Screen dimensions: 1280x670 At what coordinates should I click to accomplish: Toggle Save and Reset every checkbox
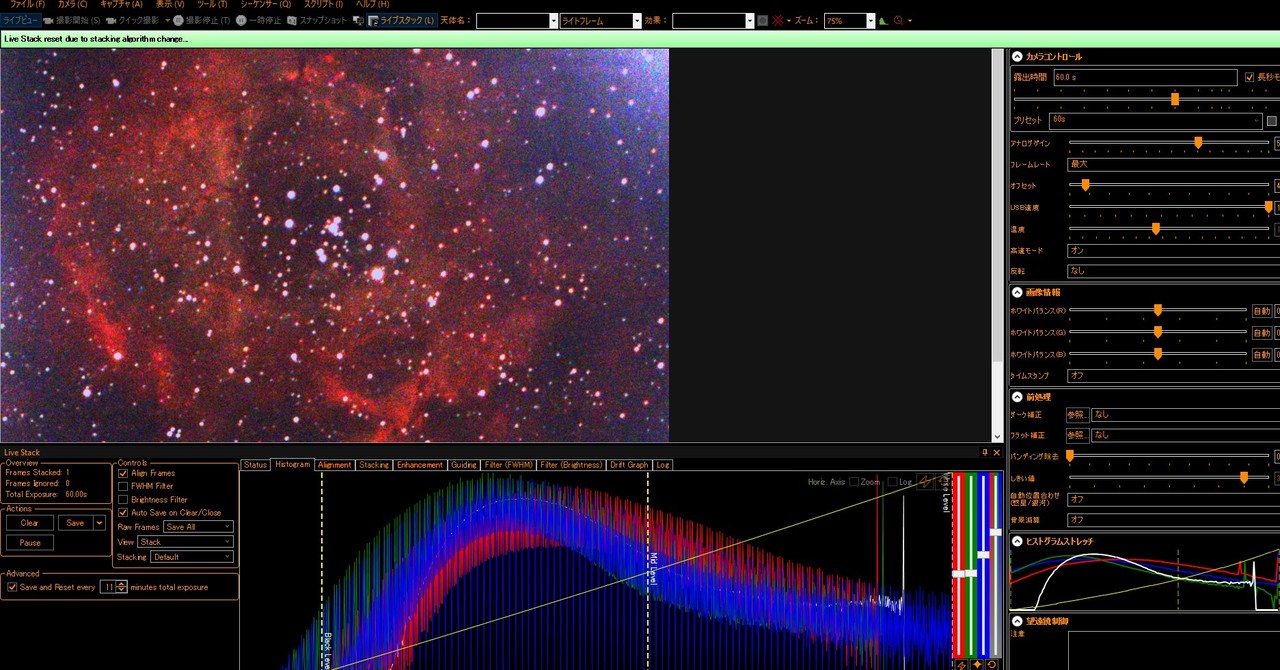[x=12, y=587]
